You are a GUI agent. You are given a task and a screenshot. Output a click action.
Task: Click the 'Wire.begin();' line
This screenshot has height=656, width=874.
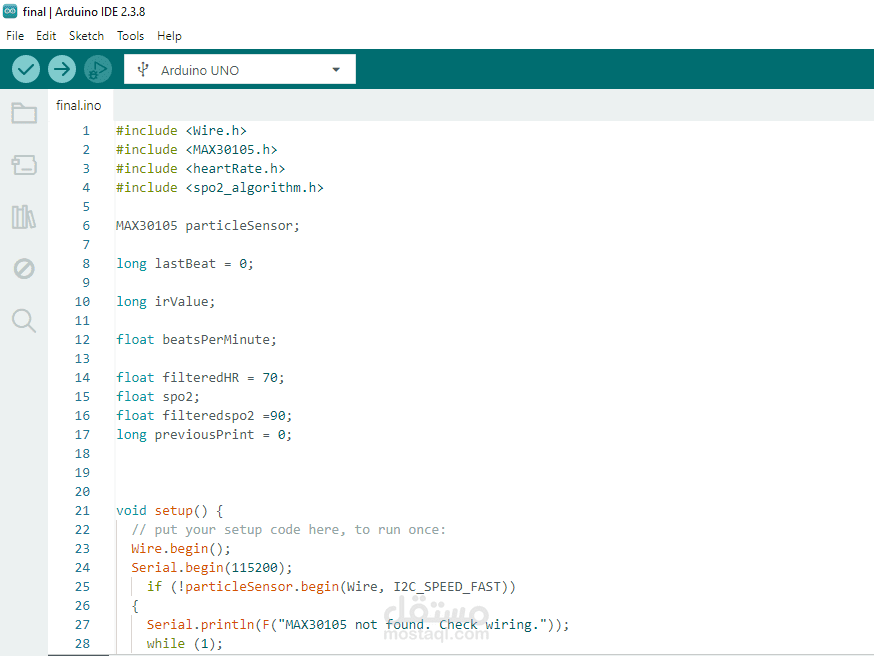coord(181,548)
